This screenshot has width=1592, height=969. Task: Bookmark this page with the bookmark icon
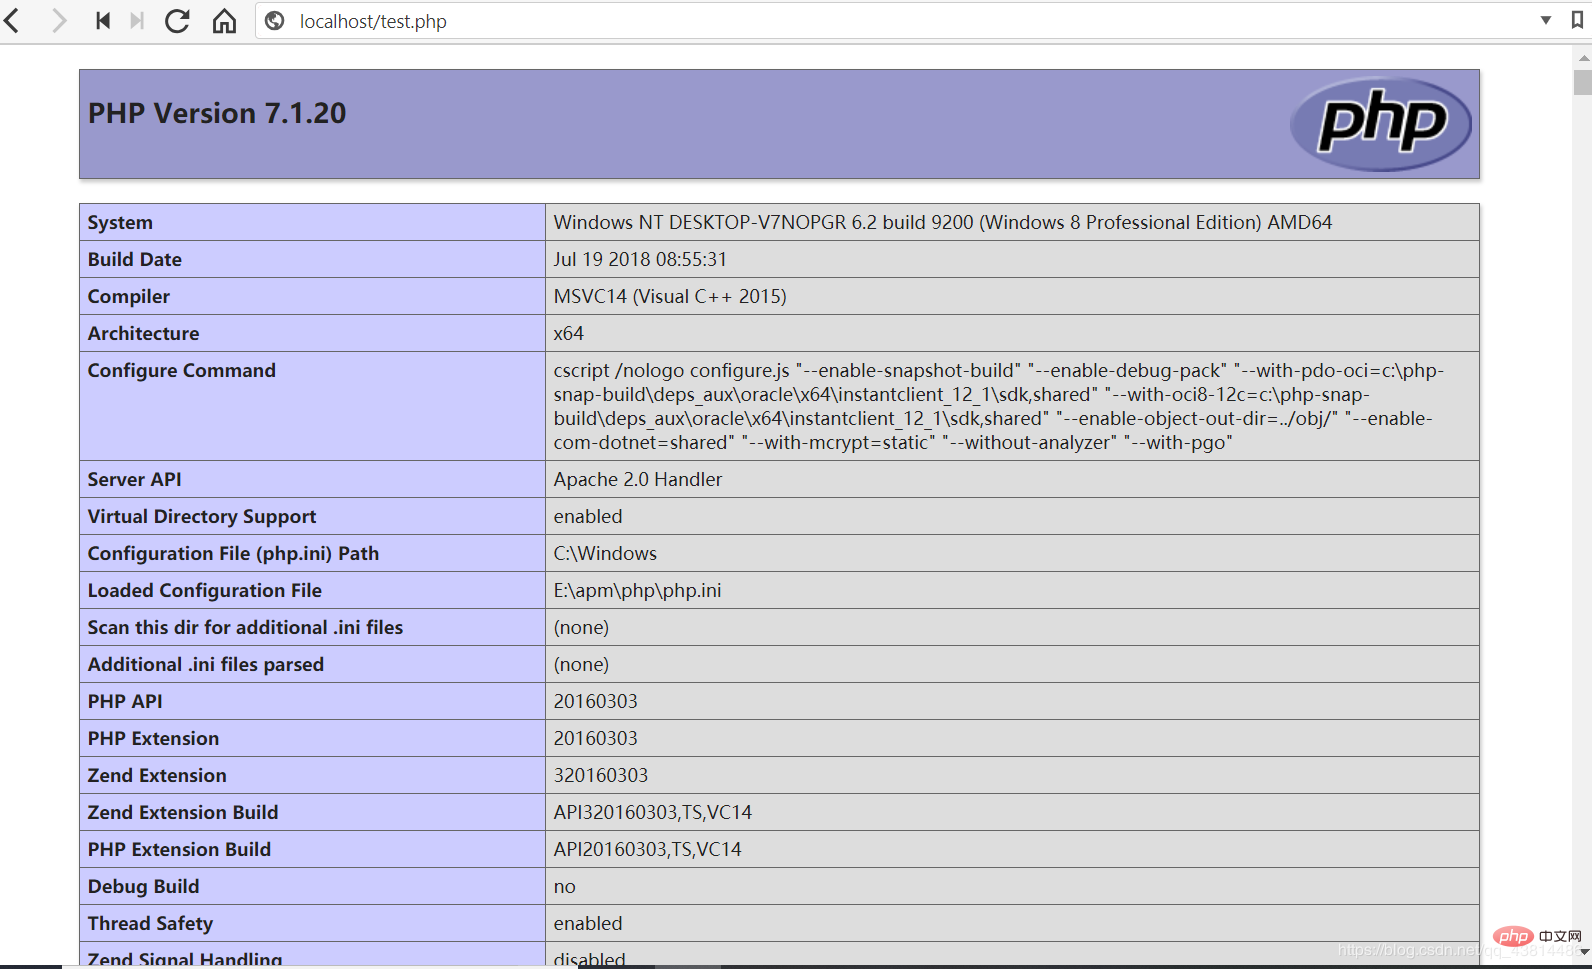(1577, 20)
